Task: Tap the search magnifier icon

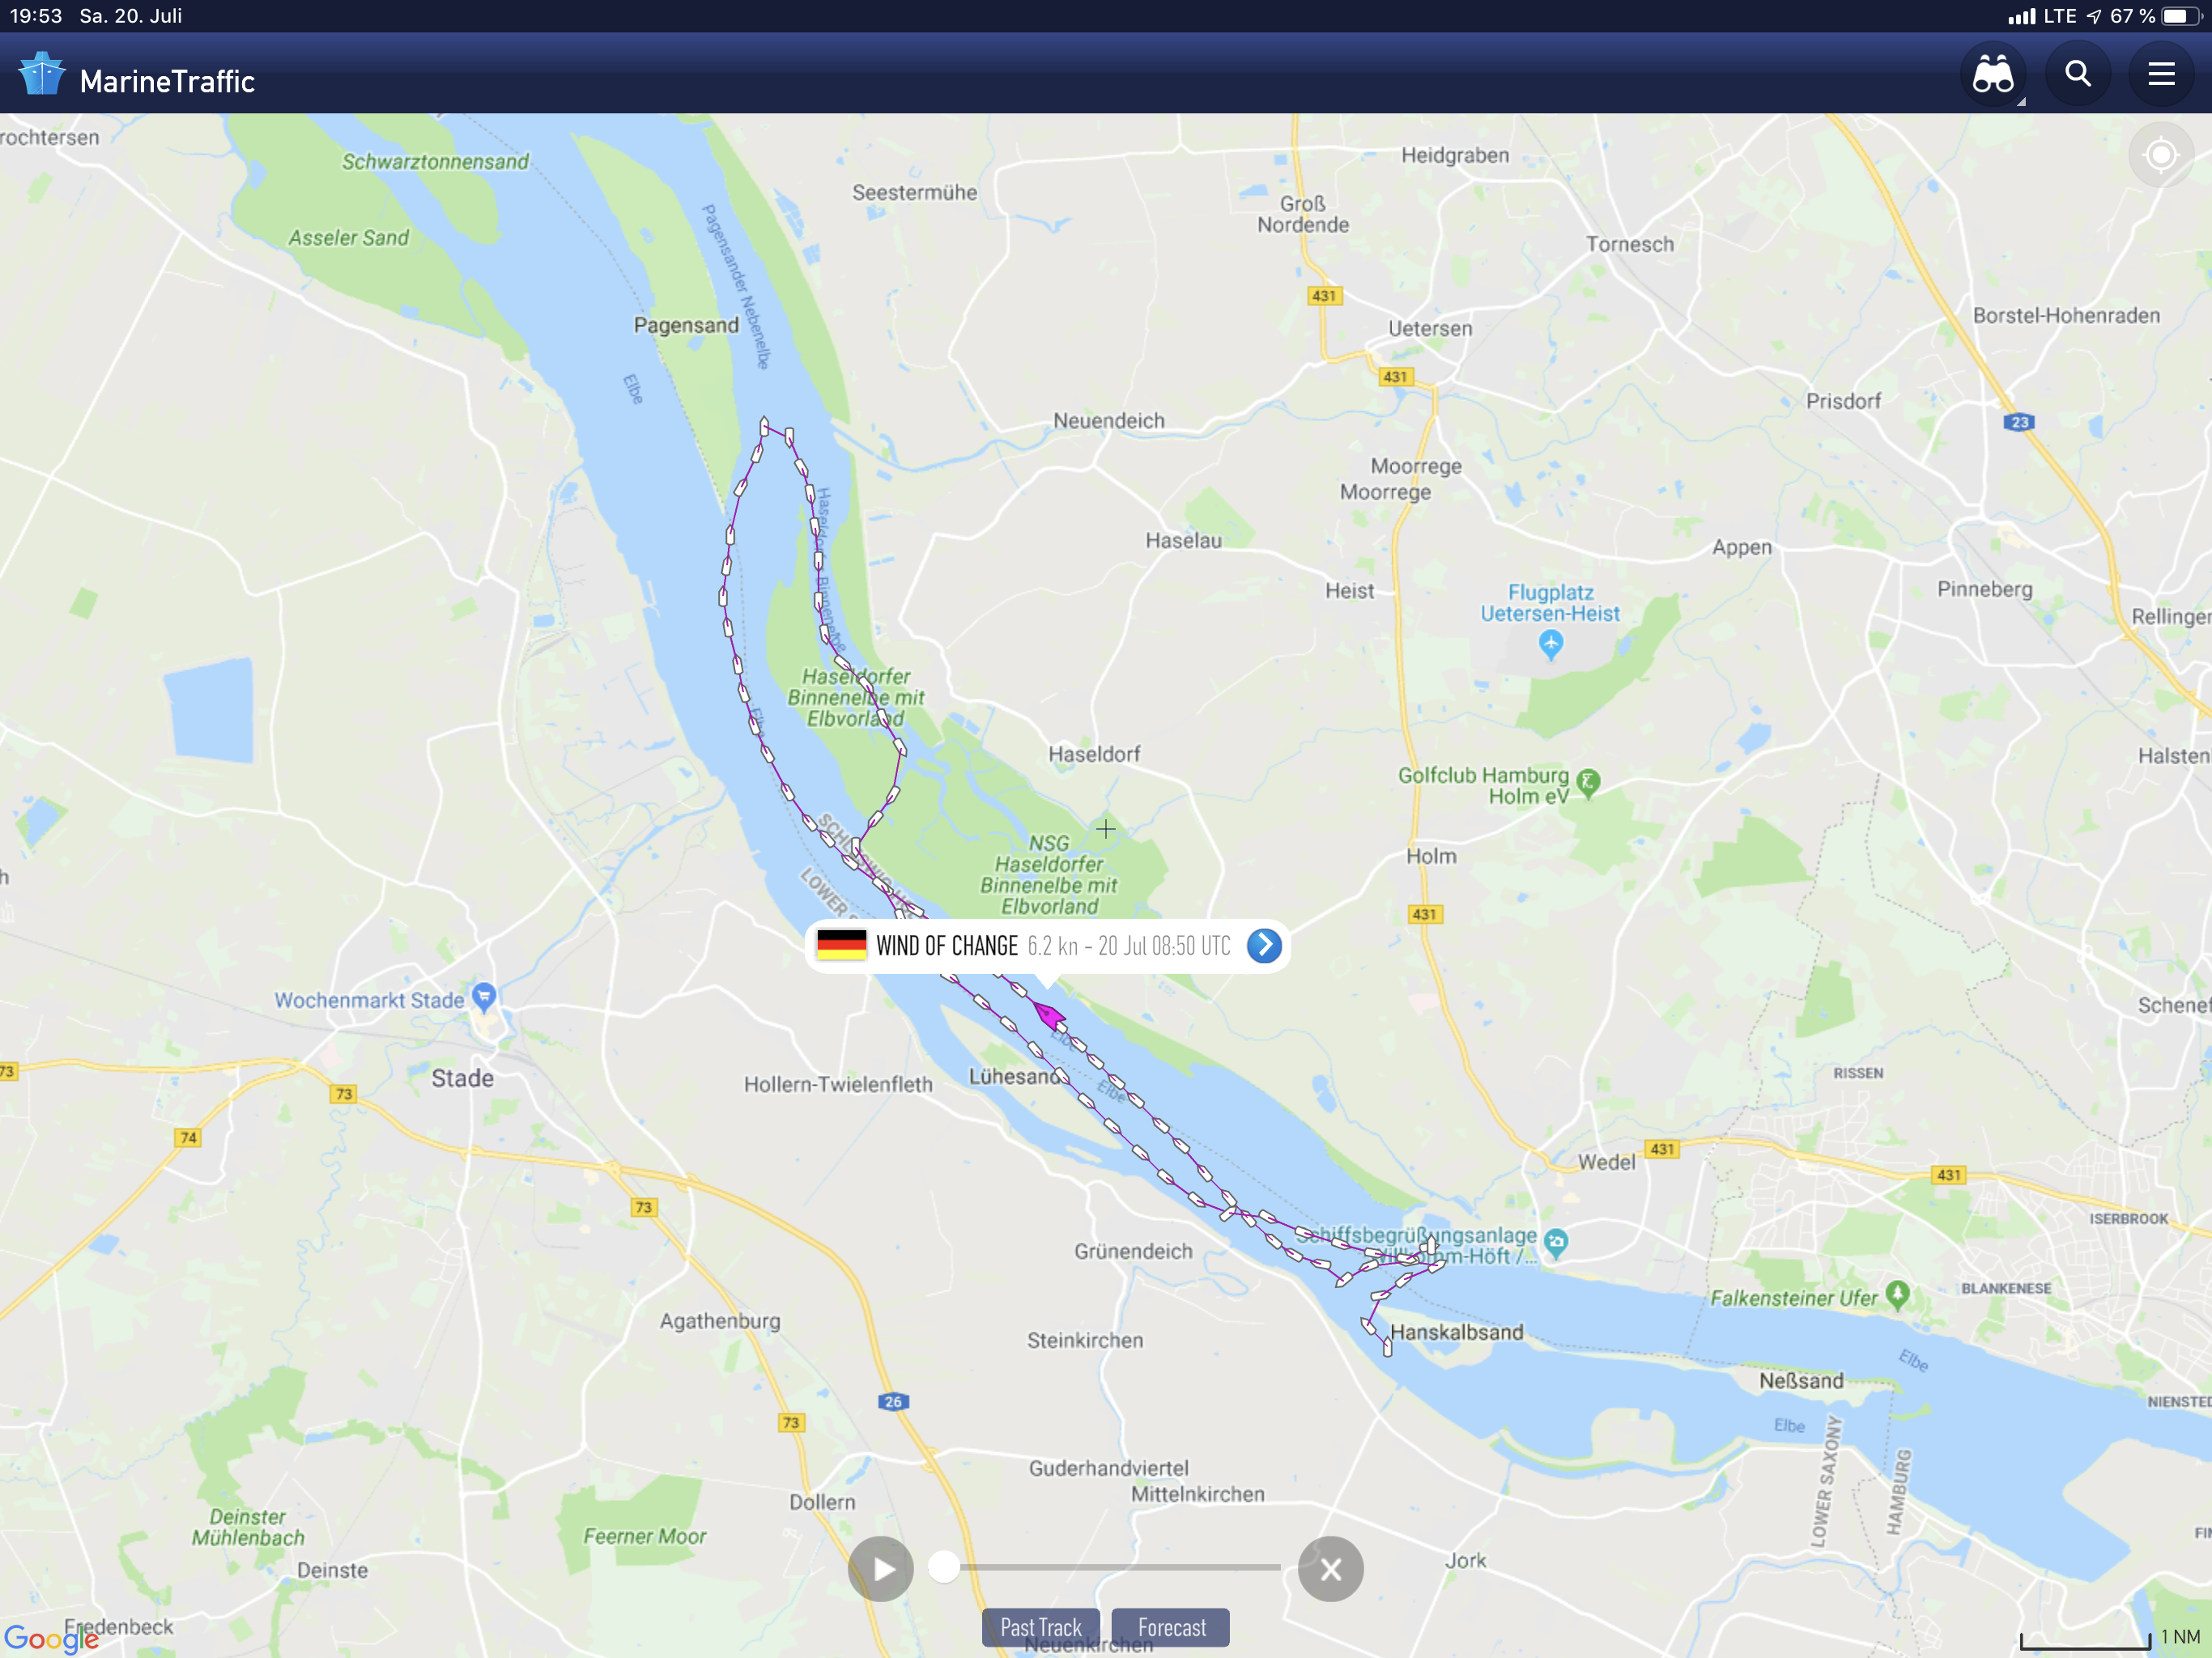Action: 2078,75
